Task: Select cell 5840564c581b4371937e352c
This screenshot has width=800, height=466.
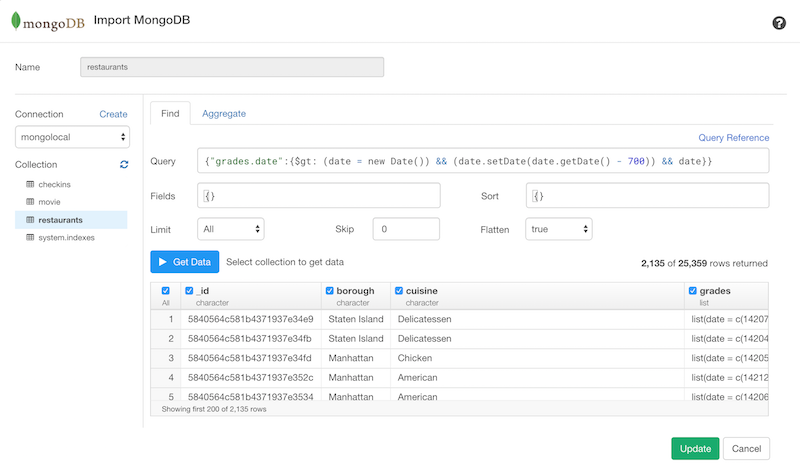Action: point(251,377)
